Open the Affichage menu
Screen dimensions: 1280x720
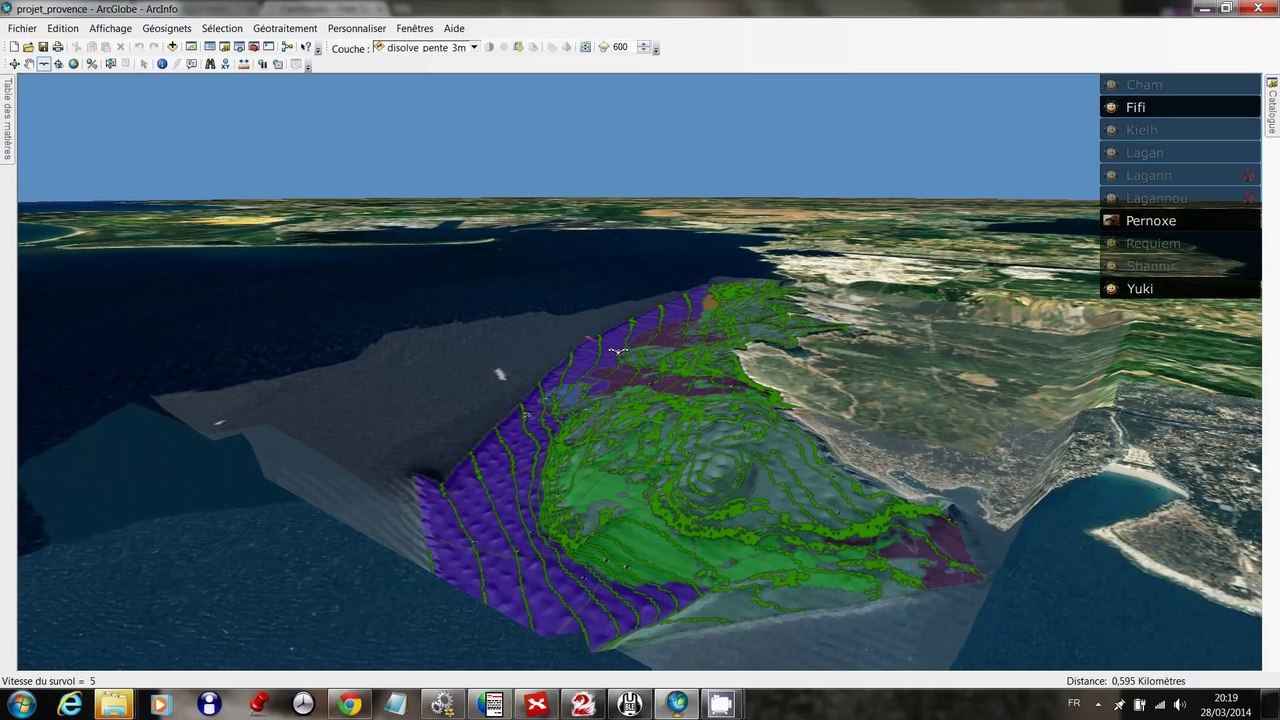click(110, 28)
